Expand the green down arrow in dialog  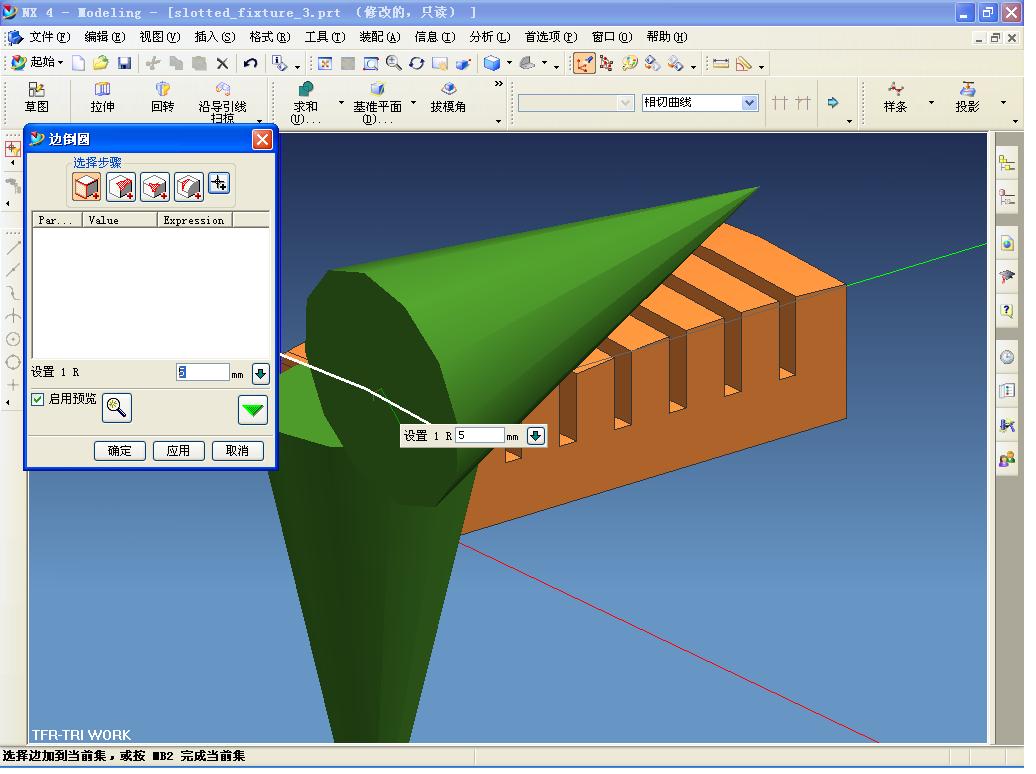pyautogui.click(x=252, y=410)
